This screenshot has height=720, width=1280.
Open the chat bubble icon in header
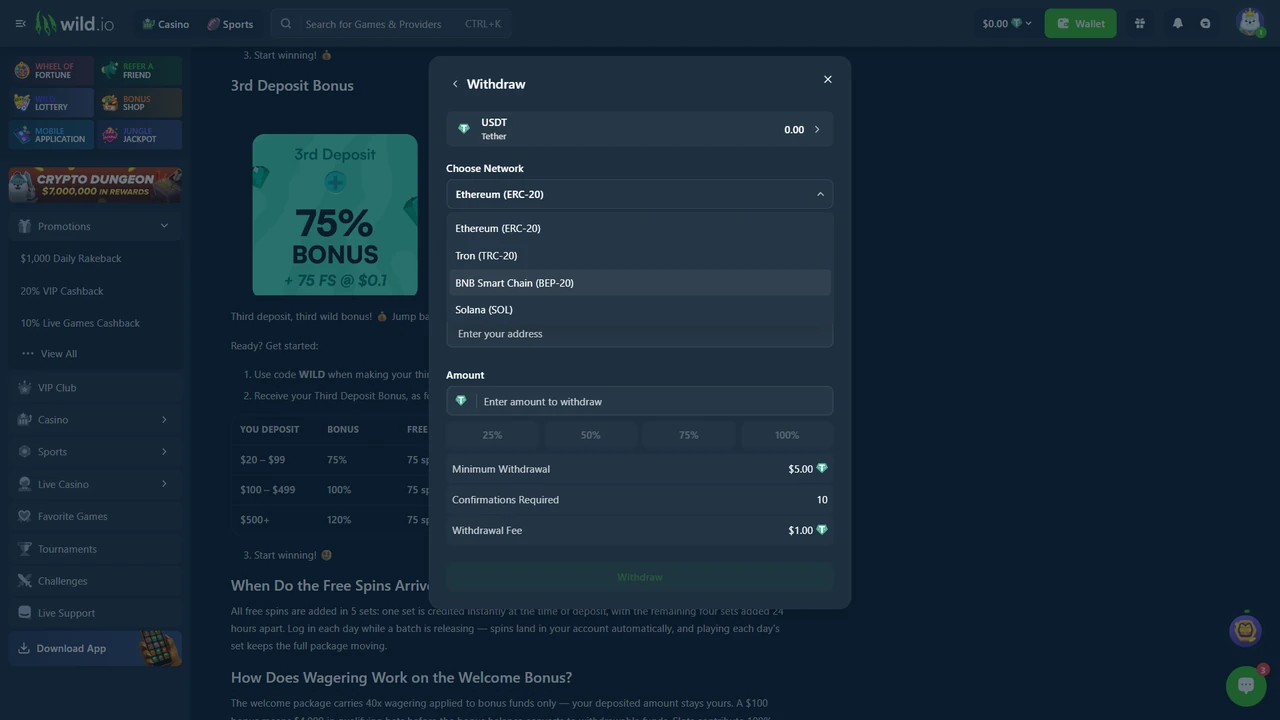click(x=1205, y=23)
